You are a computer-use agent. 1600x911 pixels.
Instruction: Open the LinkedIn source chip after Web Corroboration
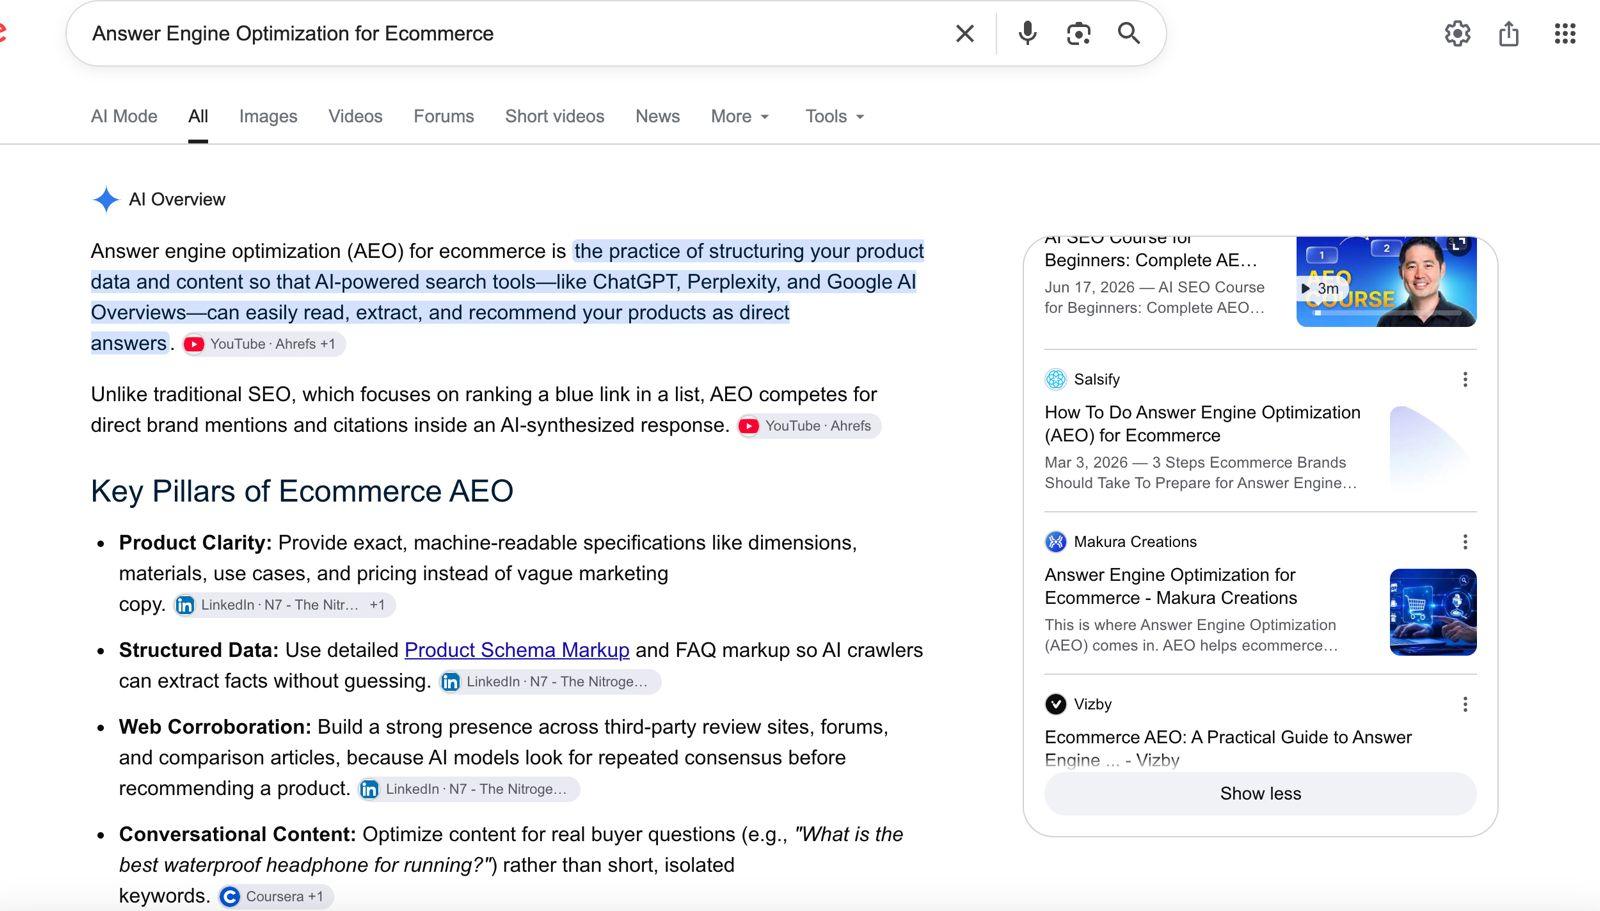click(x=469, y=789)
